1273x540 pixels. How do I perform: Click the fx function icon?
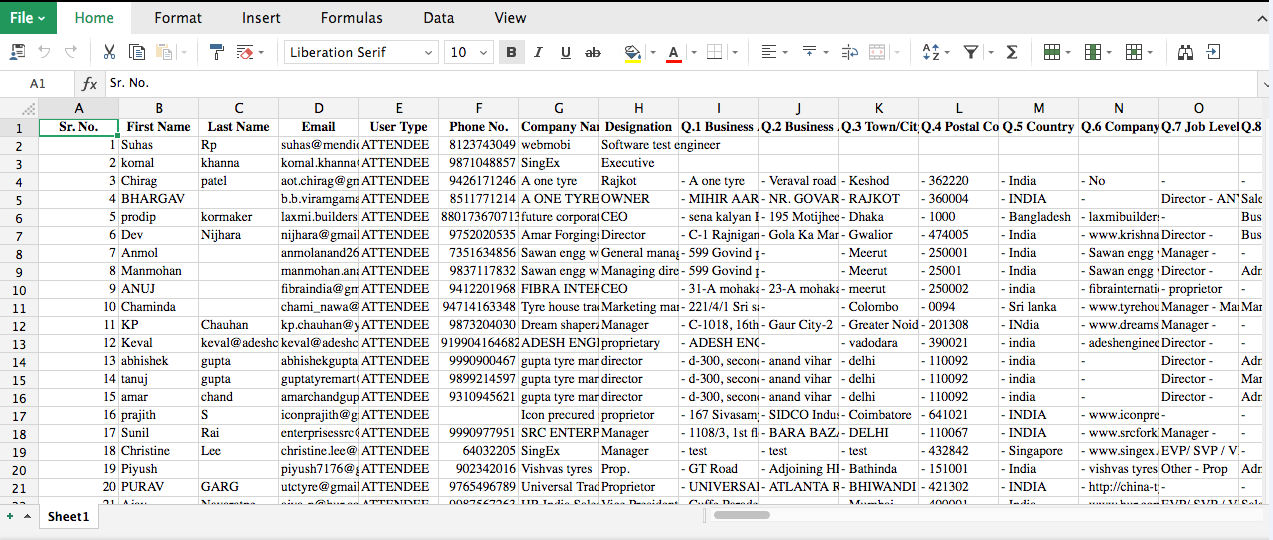(89, 84)
